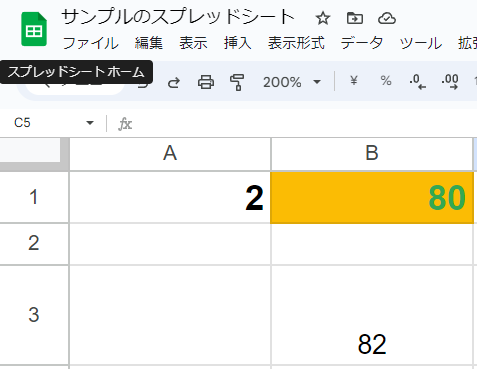This screenshot has width=477, height=369.
Task: Print the spreadsheet
Action: [x=206, y=82]
